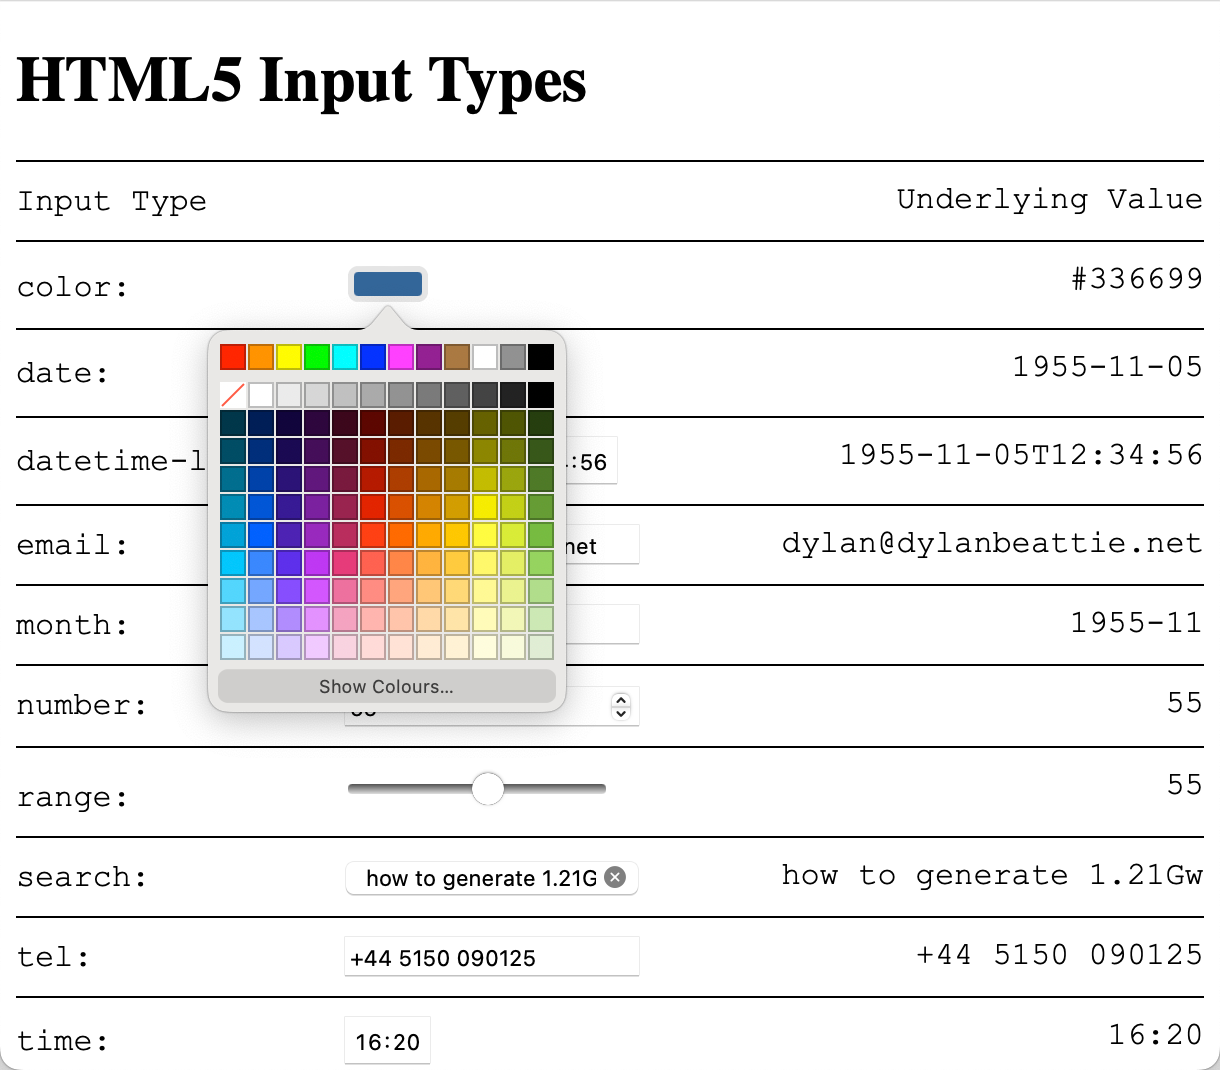Click the seconds field showing :56
This screenshot has height=1070, width=1220.
point(592,460)
